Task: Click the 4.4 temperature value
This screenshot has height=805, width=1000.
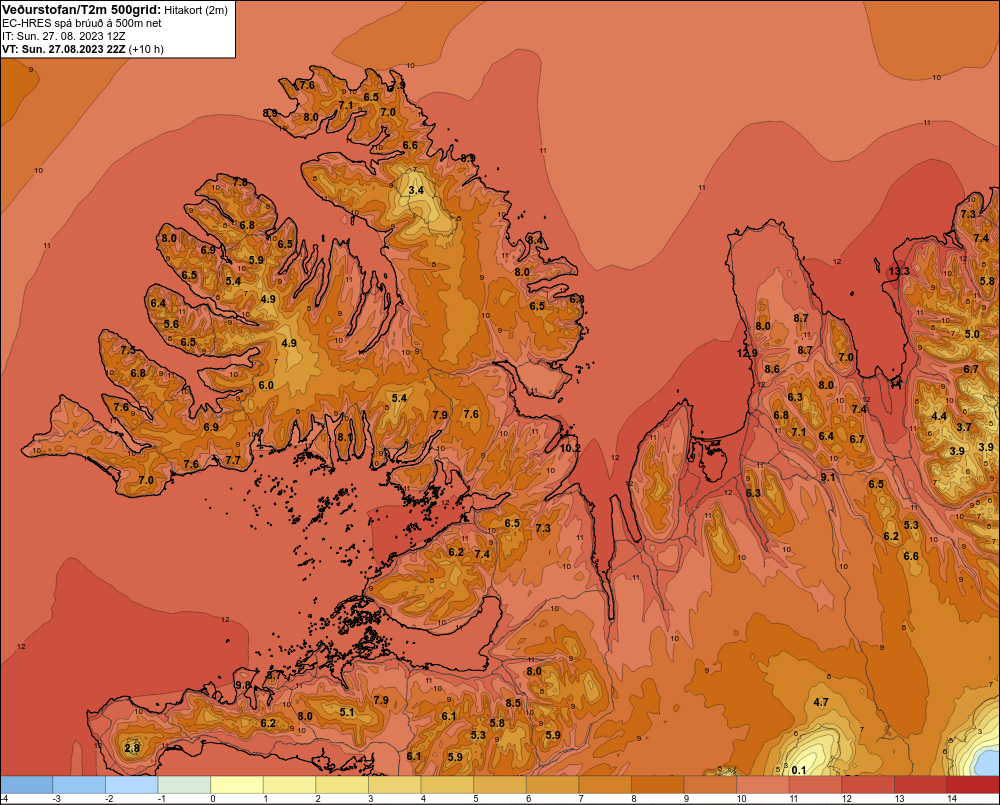Action: (x=939, y=416)
